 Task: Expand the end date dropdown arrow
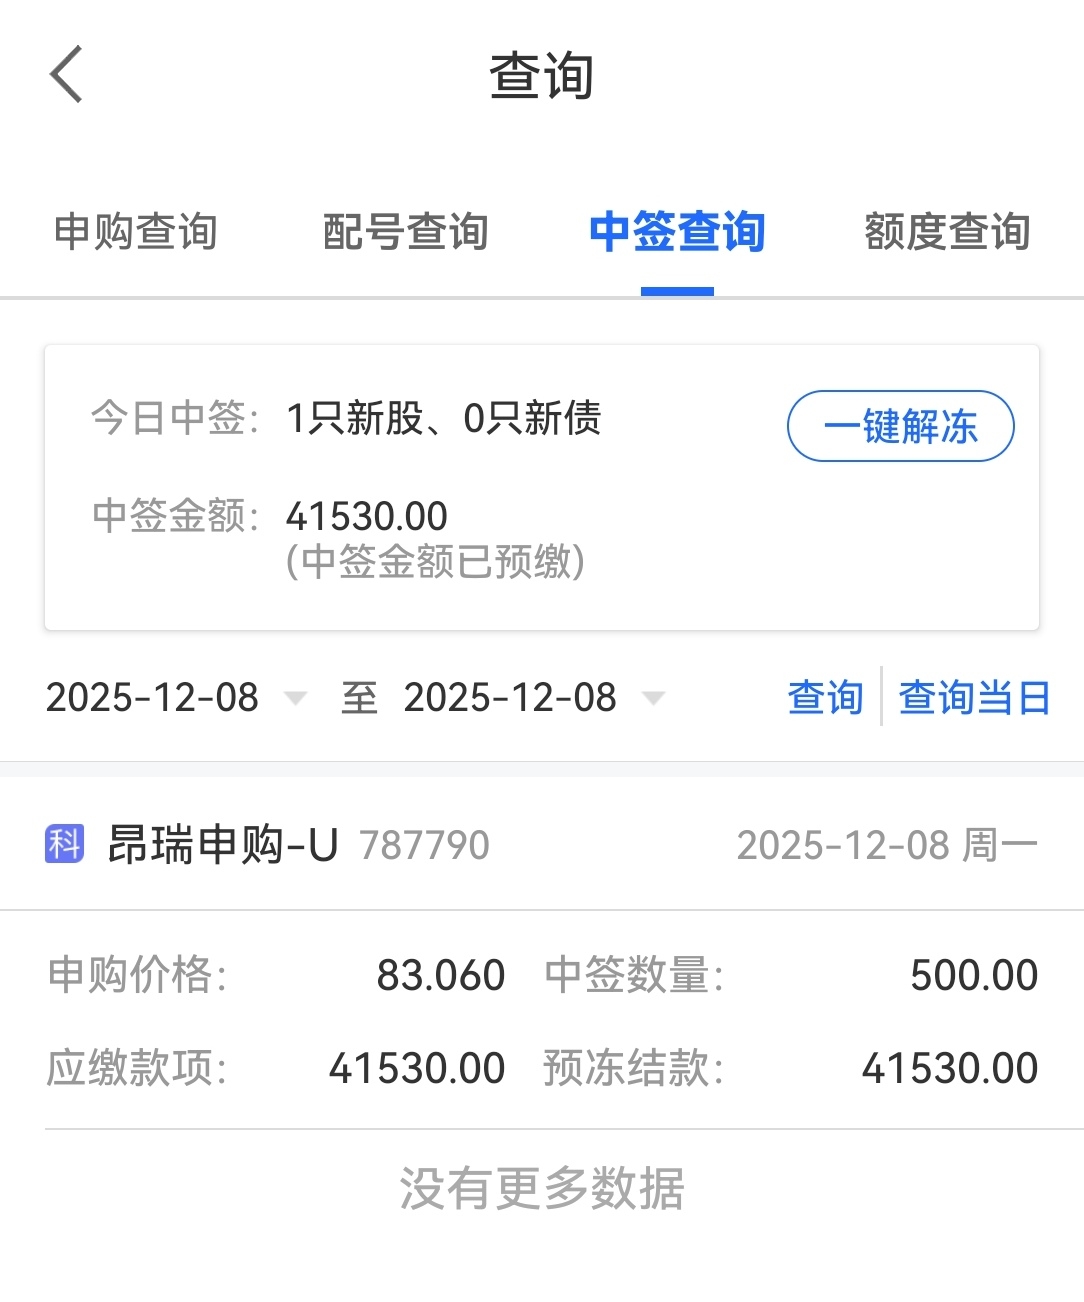(x=653, y=698)
